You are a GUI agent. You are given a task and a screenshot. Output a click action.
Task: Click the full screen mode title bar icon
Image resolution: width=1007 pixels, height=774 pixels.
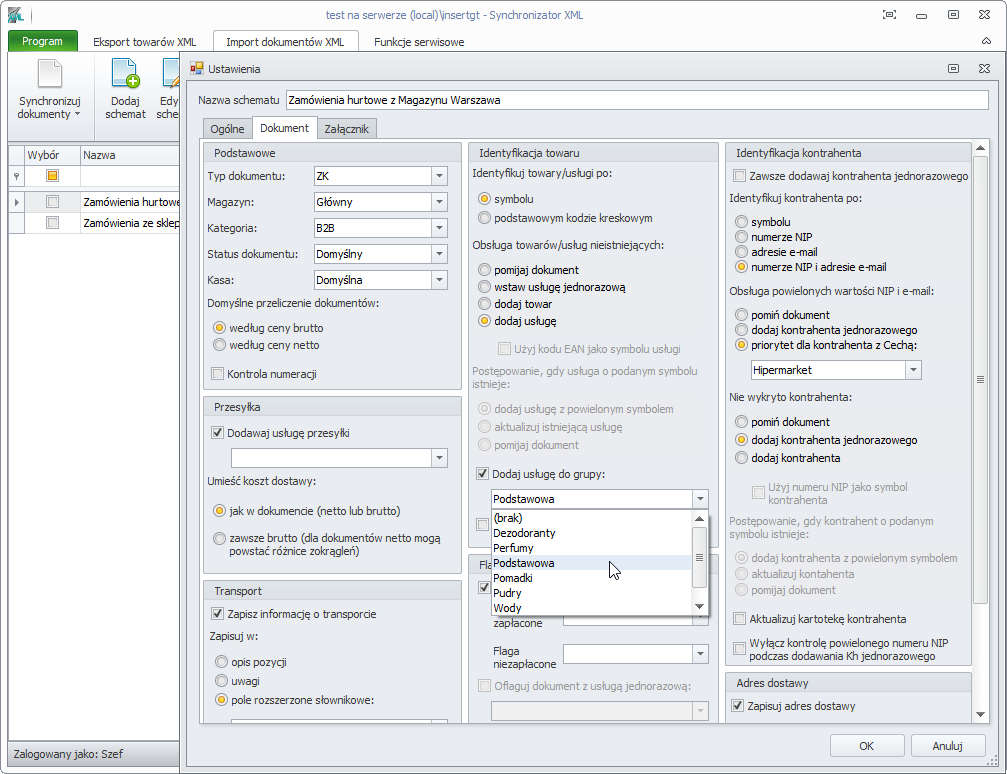(889, 15)
